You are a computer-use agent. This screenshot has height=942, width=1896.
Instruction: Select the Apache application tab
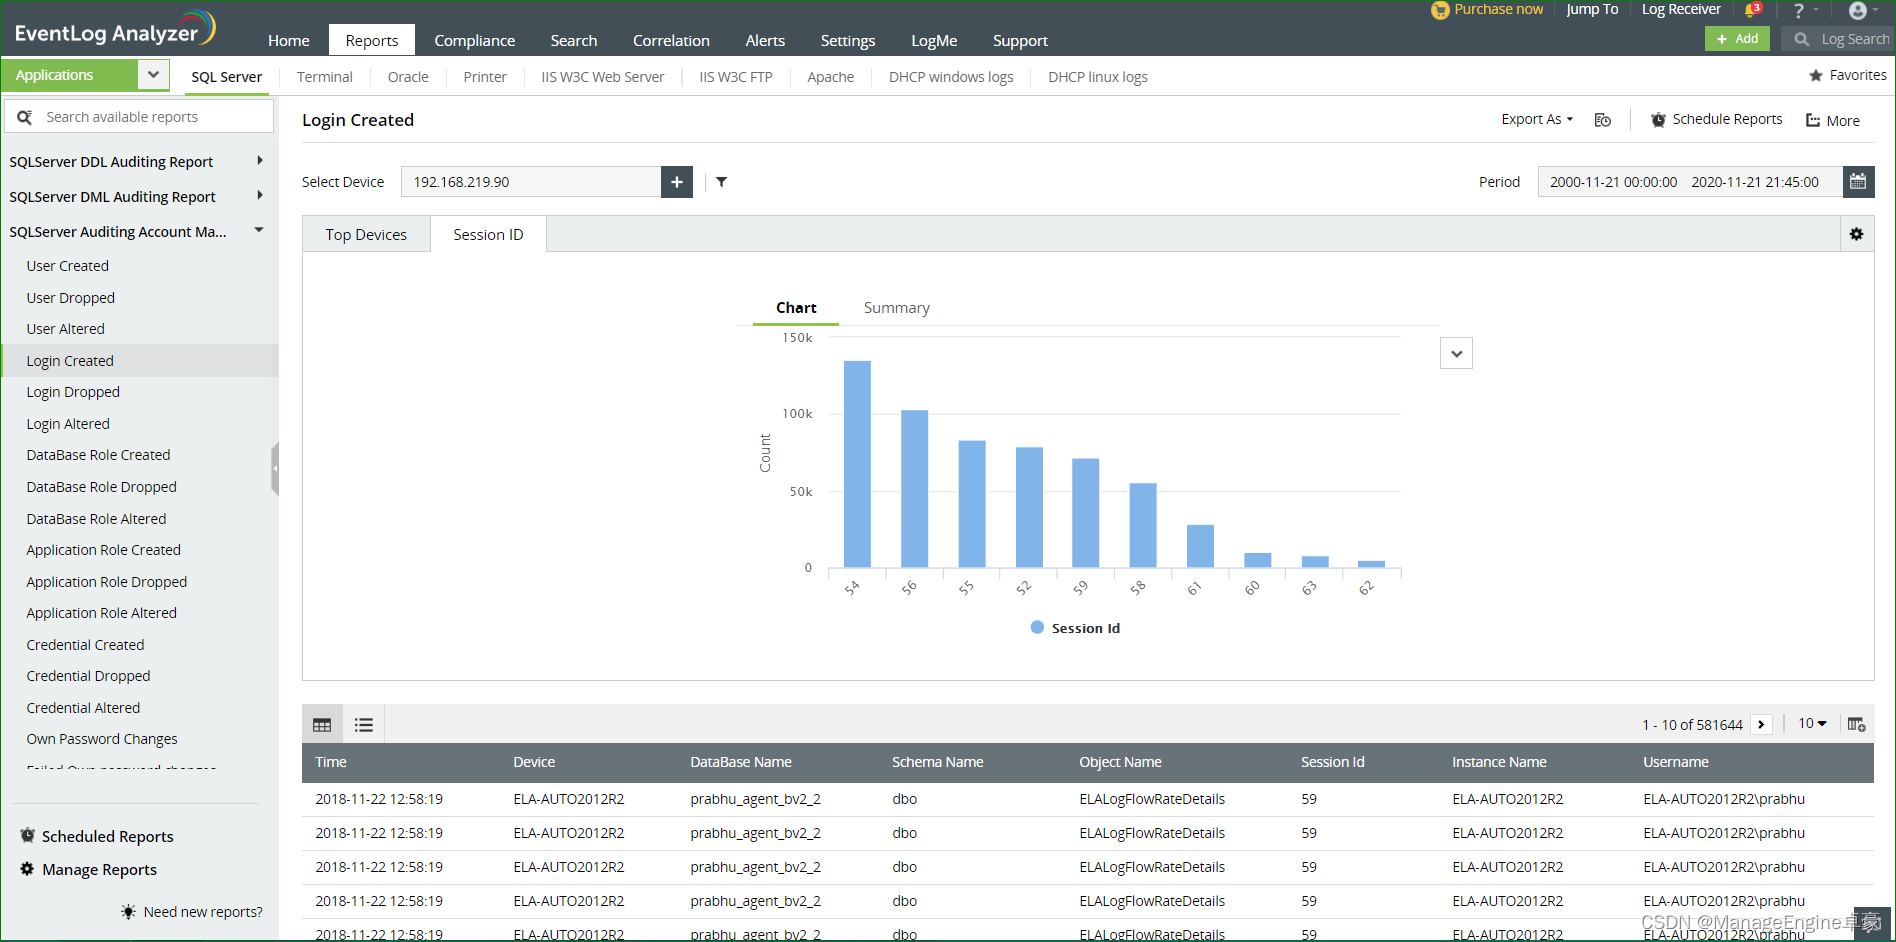click(831, 77)
